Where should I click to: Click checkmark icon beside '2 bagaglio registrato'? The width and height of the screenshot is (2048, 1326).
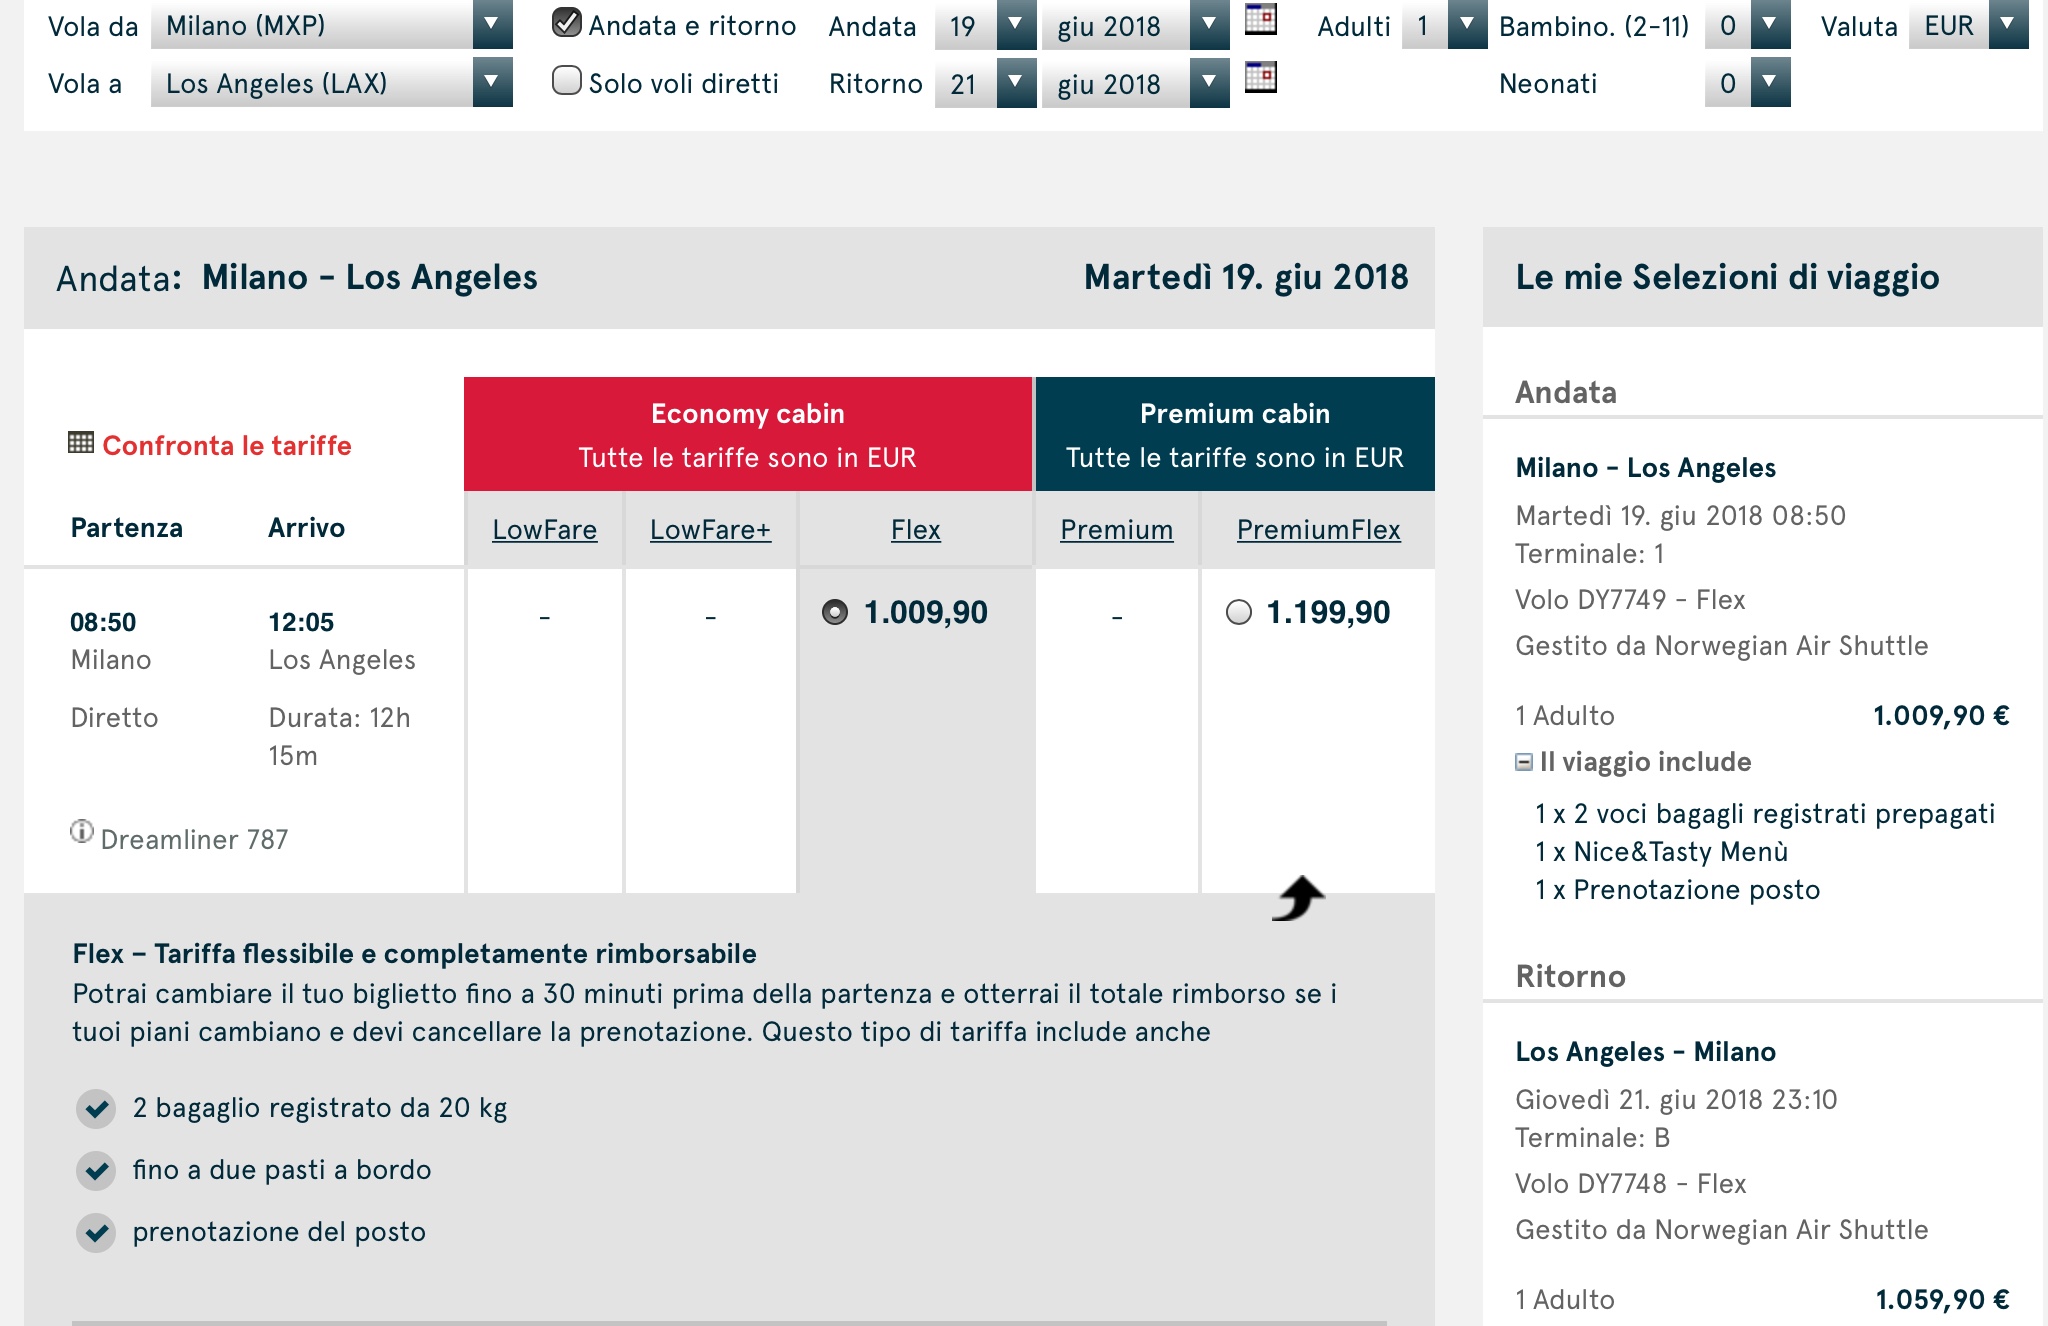coord(97,1109)
